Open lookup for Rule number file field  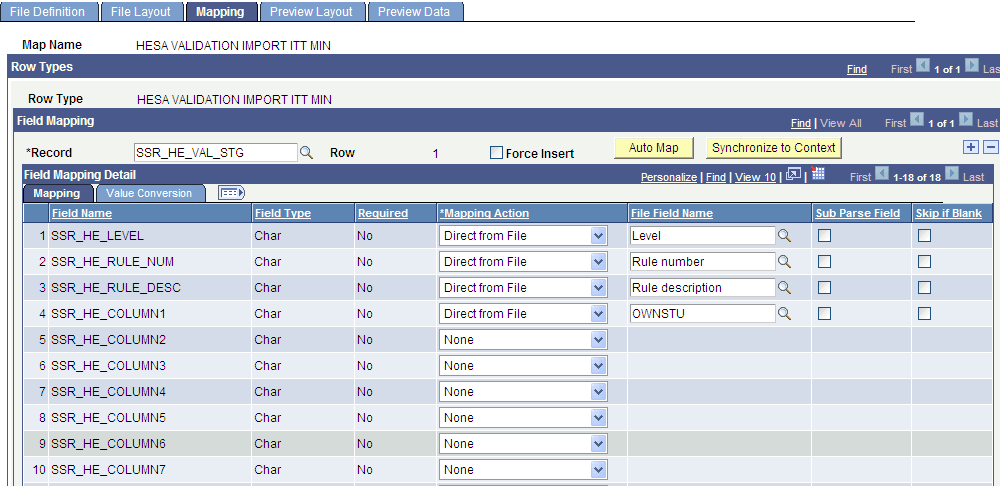pos(784,262)
